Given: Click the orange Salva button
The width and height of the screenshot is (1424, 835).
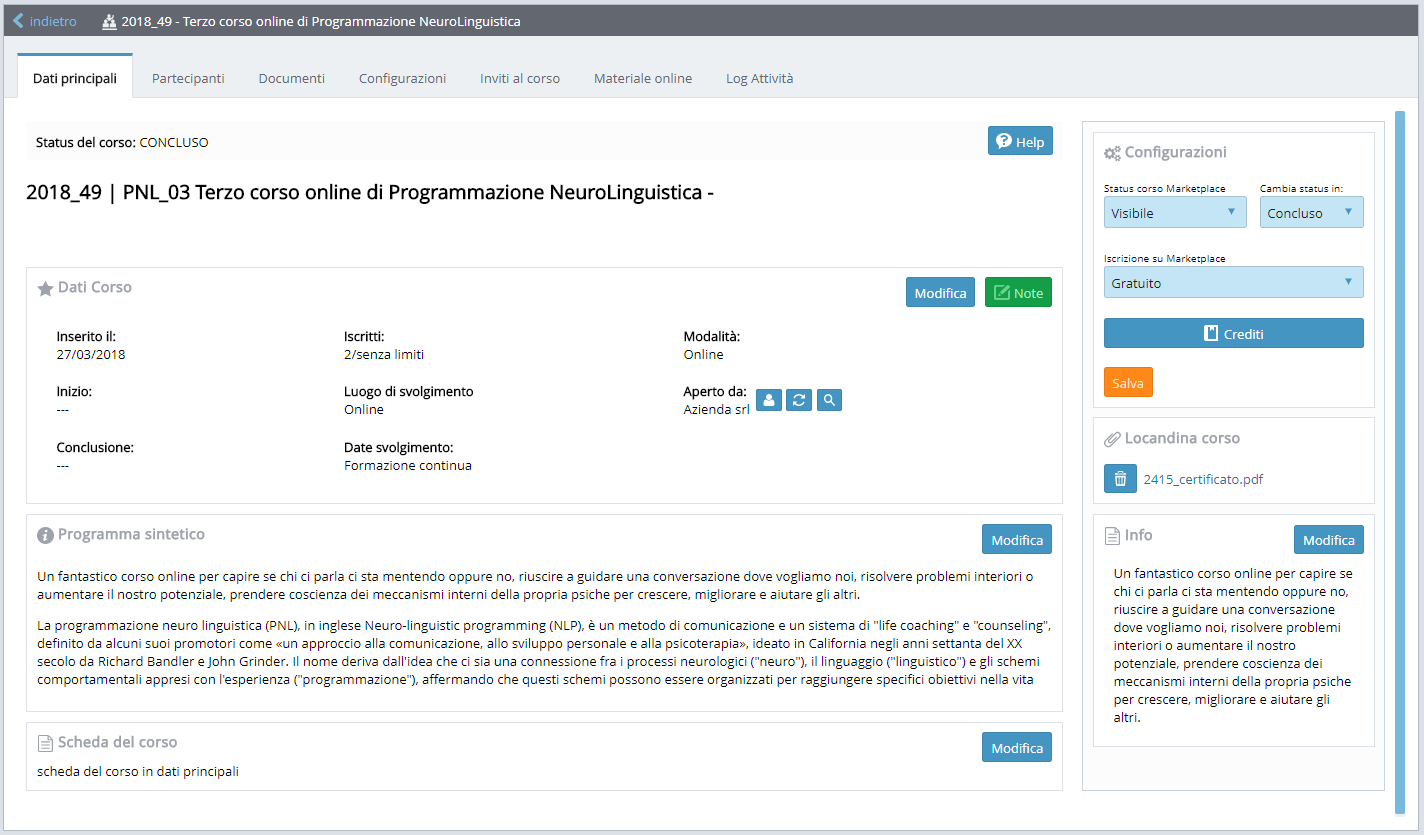Looking at the screenshot, I should [1128, 382].
